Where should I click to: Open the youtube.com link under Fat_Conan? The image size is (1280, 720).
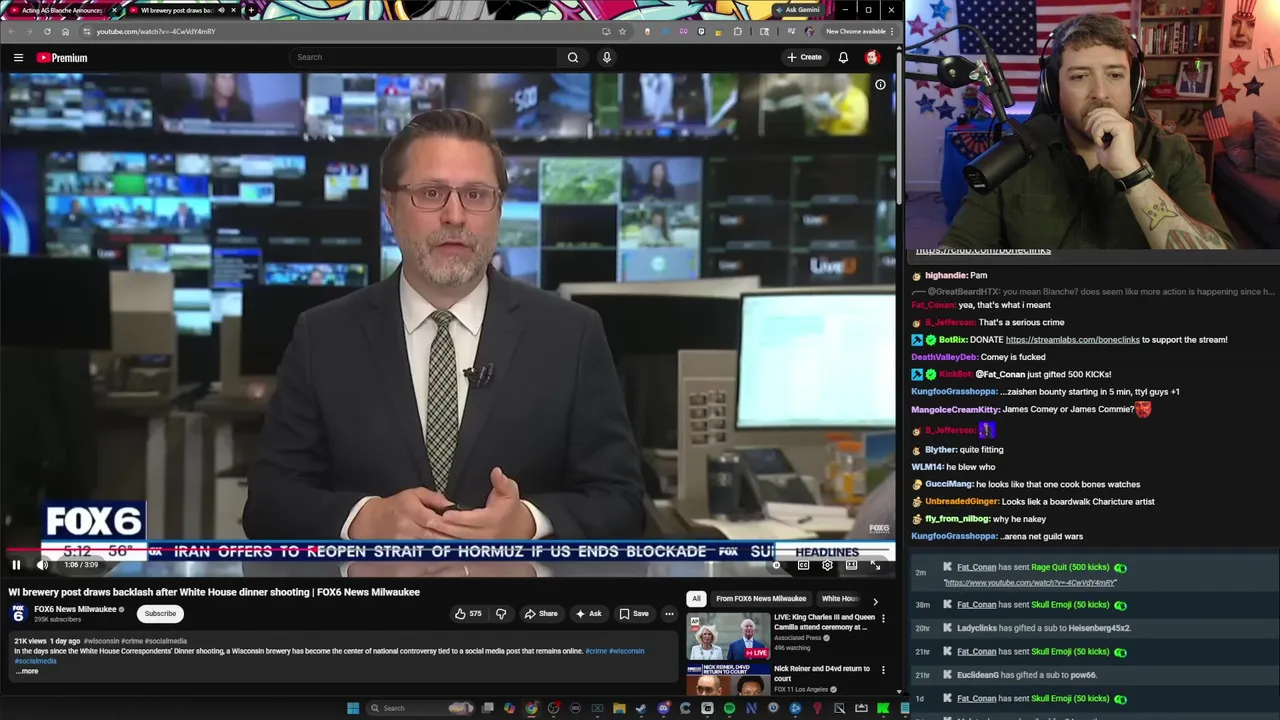[1030, 583]
